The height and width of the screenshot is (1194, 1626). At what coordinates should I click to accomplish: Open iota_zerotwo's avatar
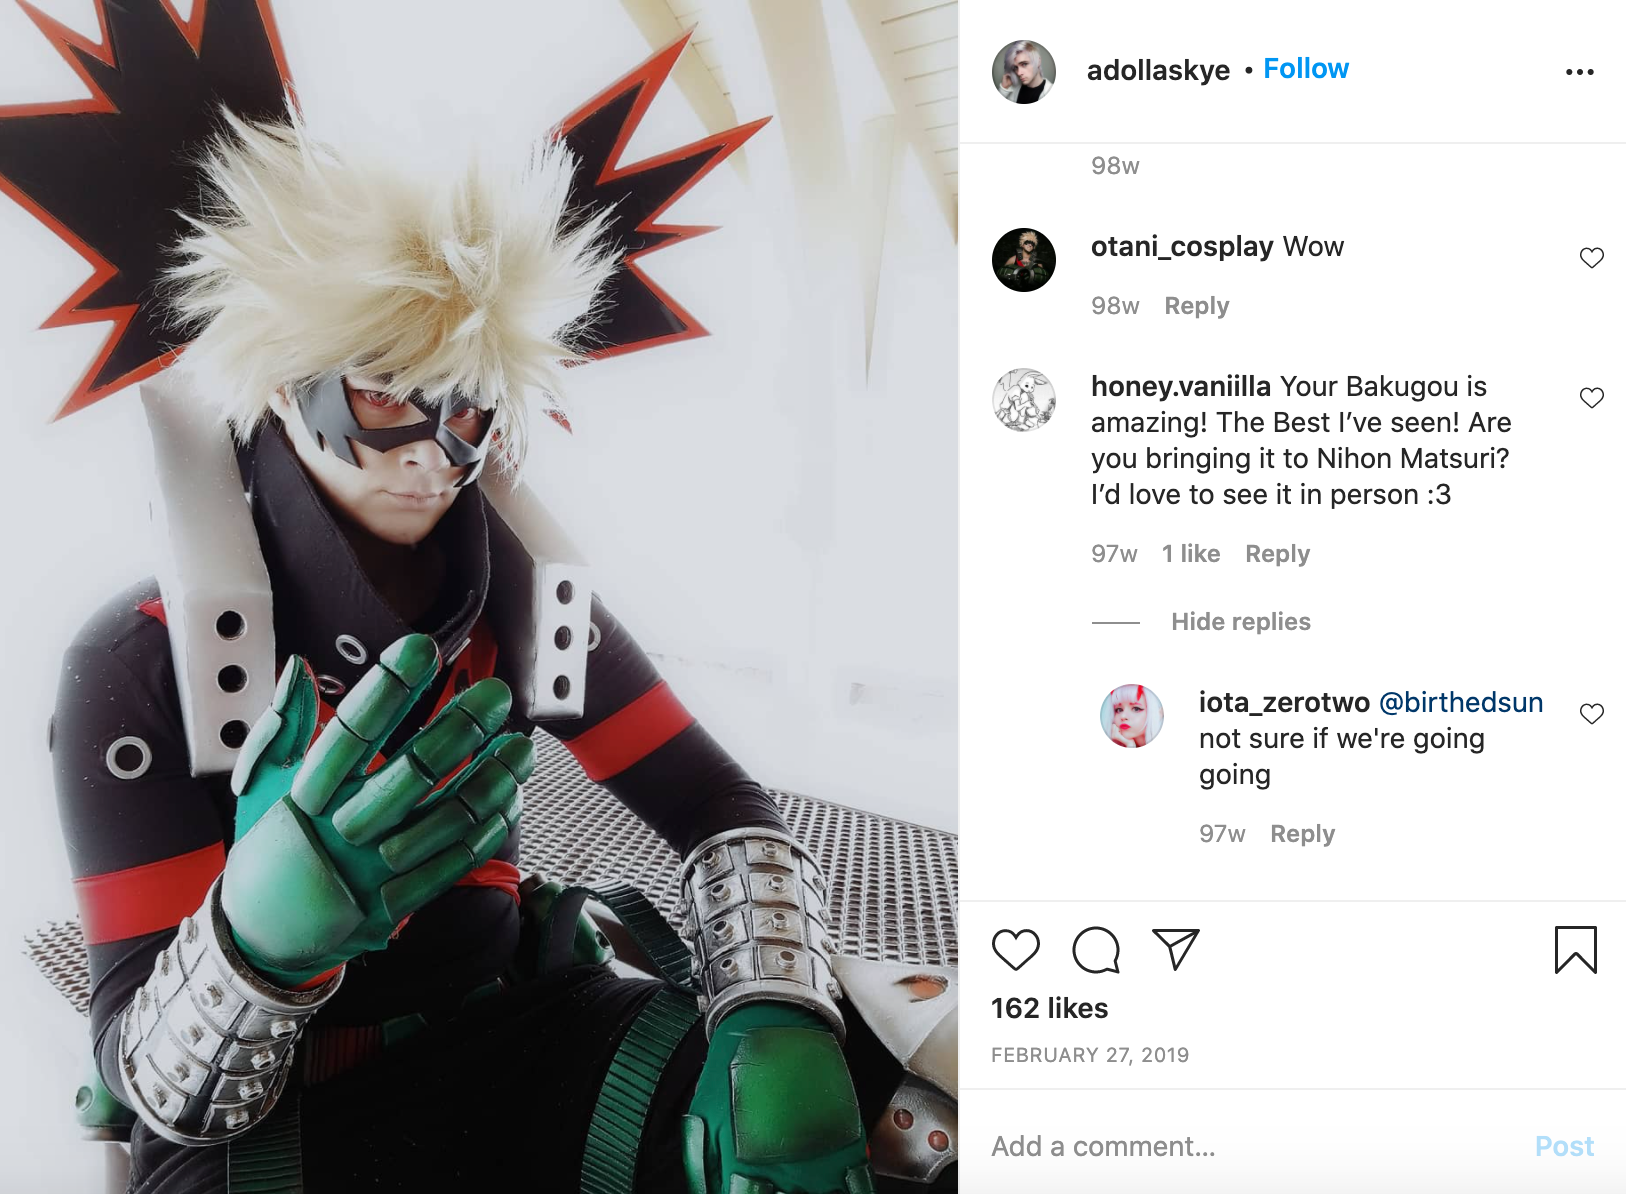[x=1132, y=716]
